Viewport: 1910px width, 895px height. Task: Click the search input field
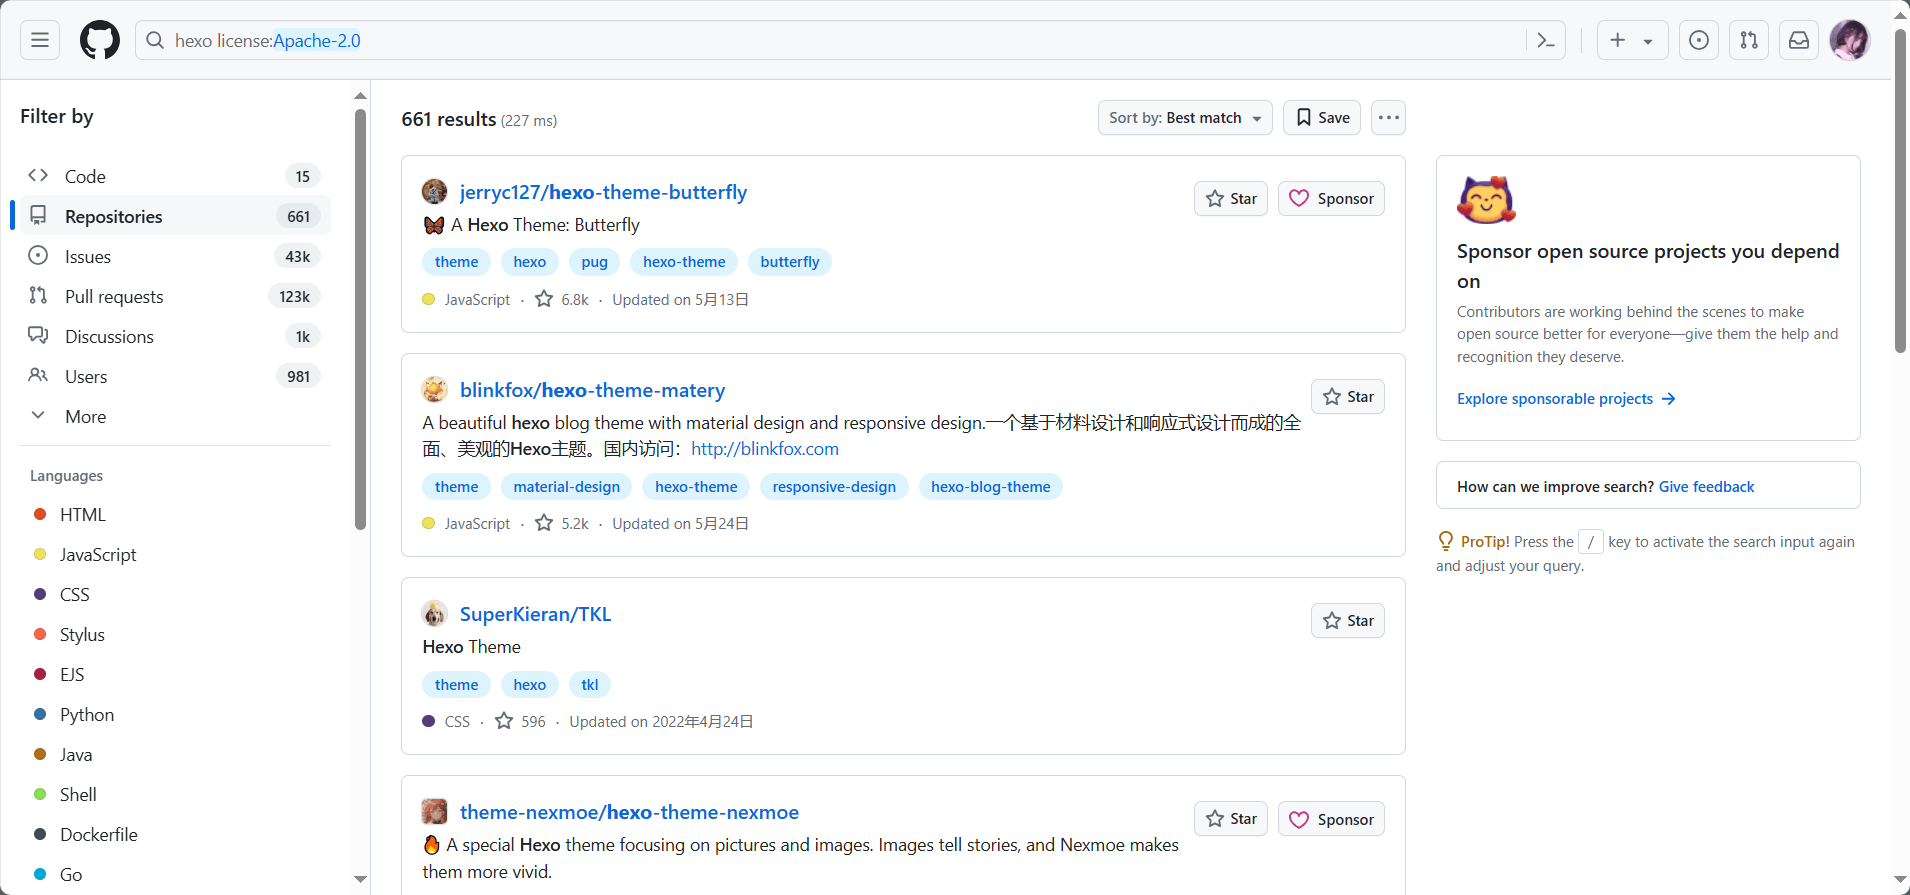pos(840,41)
